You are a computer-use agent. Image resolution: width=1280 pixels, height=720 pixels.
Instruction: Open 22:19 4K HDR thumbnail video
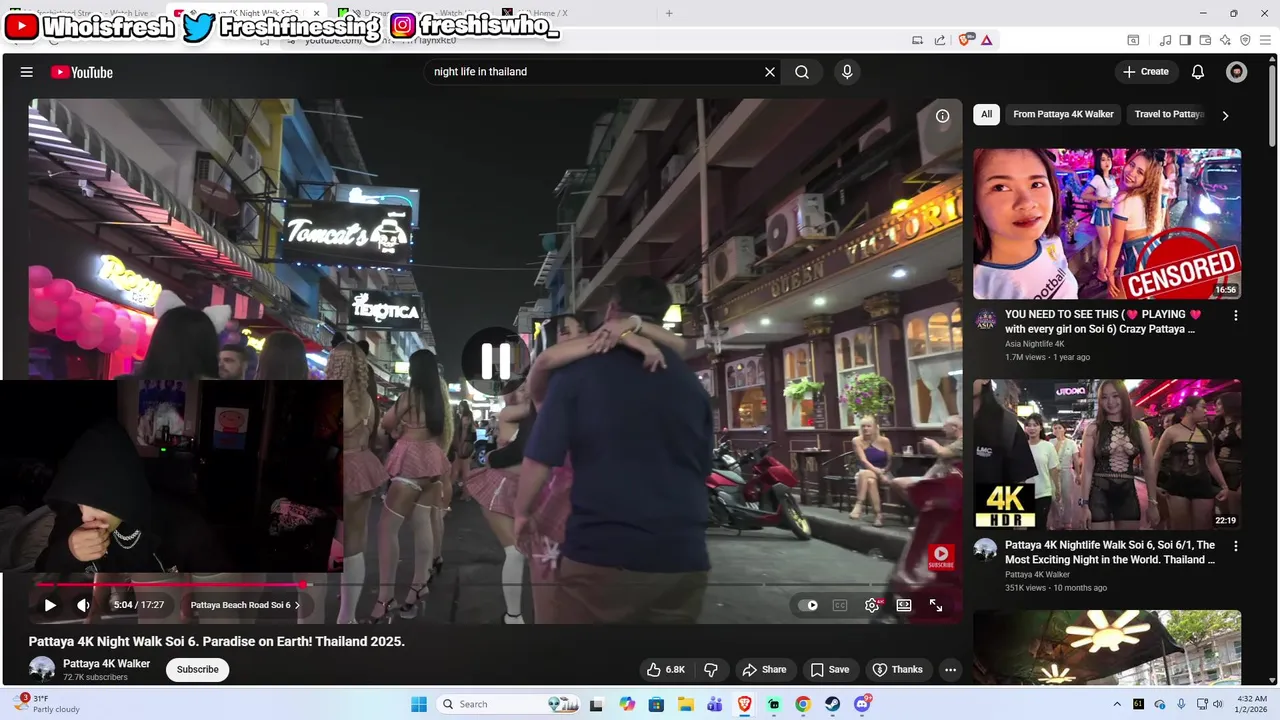[1107, 454]
